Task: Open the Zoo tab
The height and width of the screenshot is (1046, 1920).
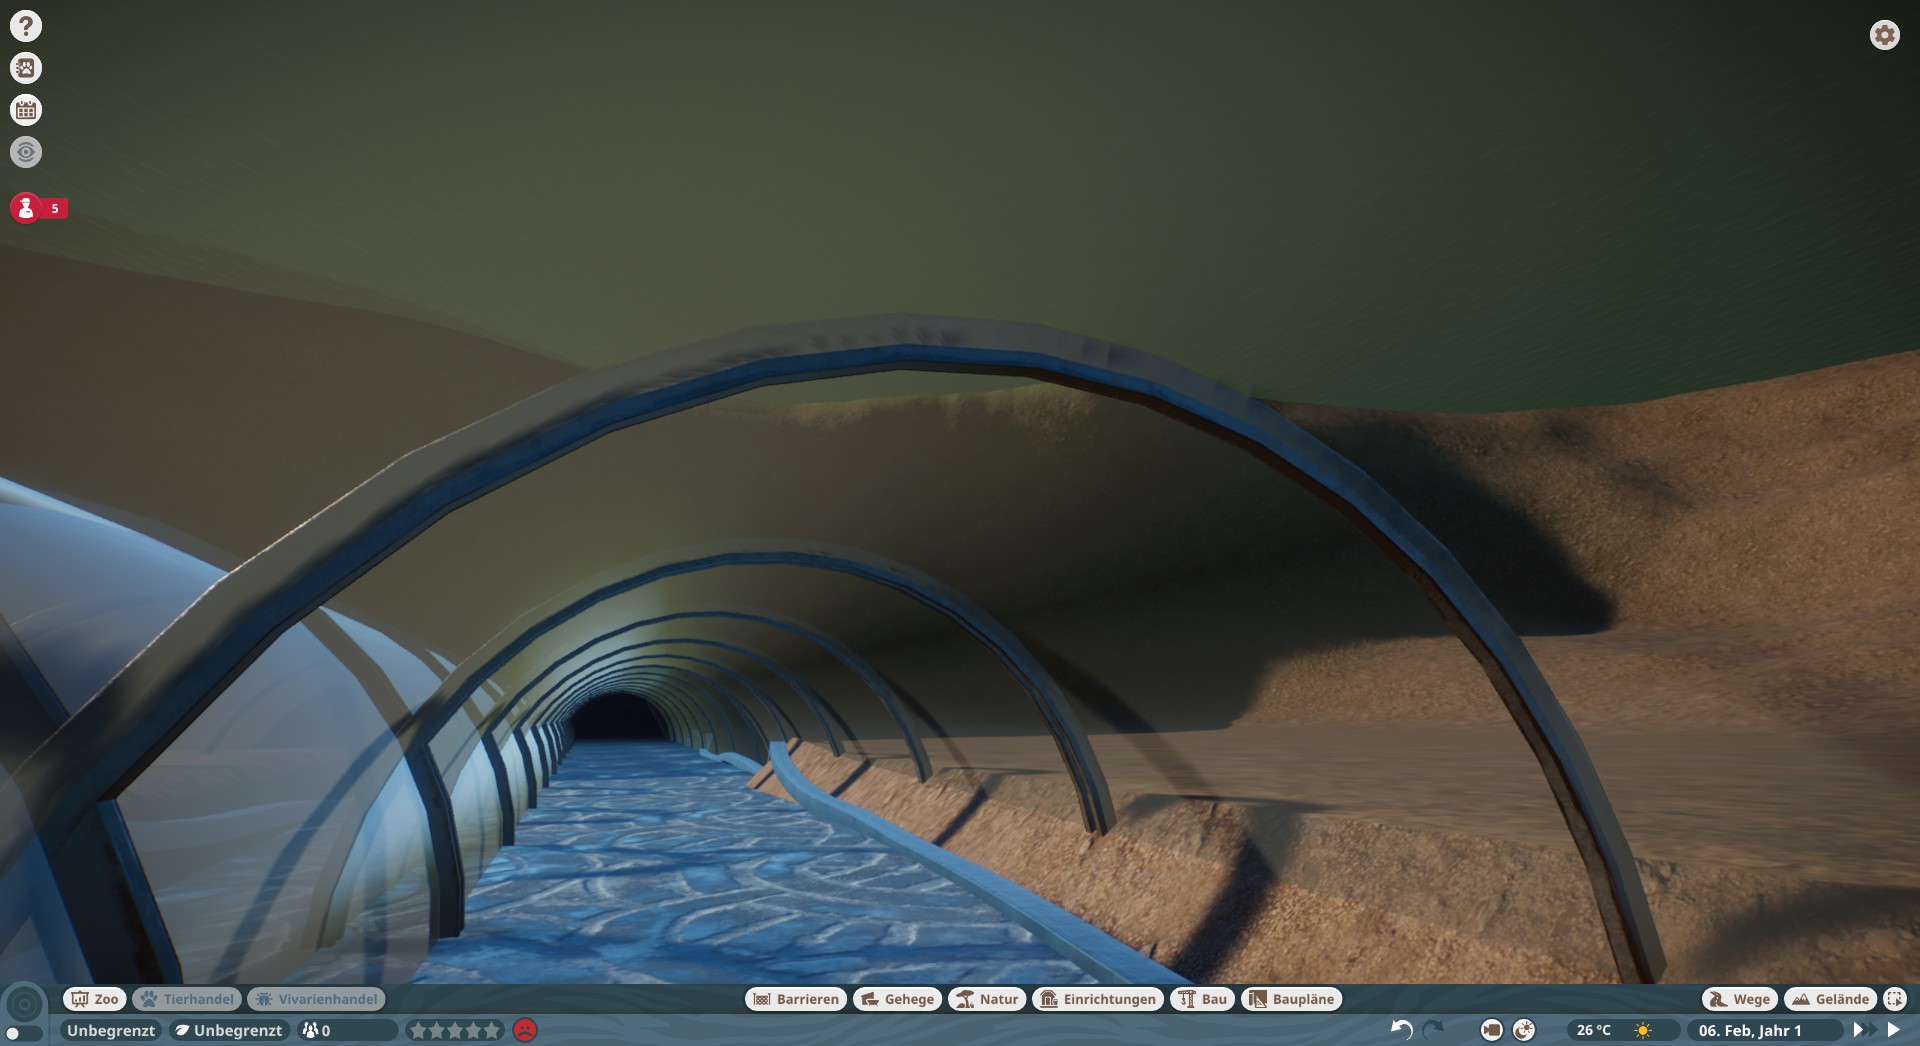Action: [x=95, y=999]
